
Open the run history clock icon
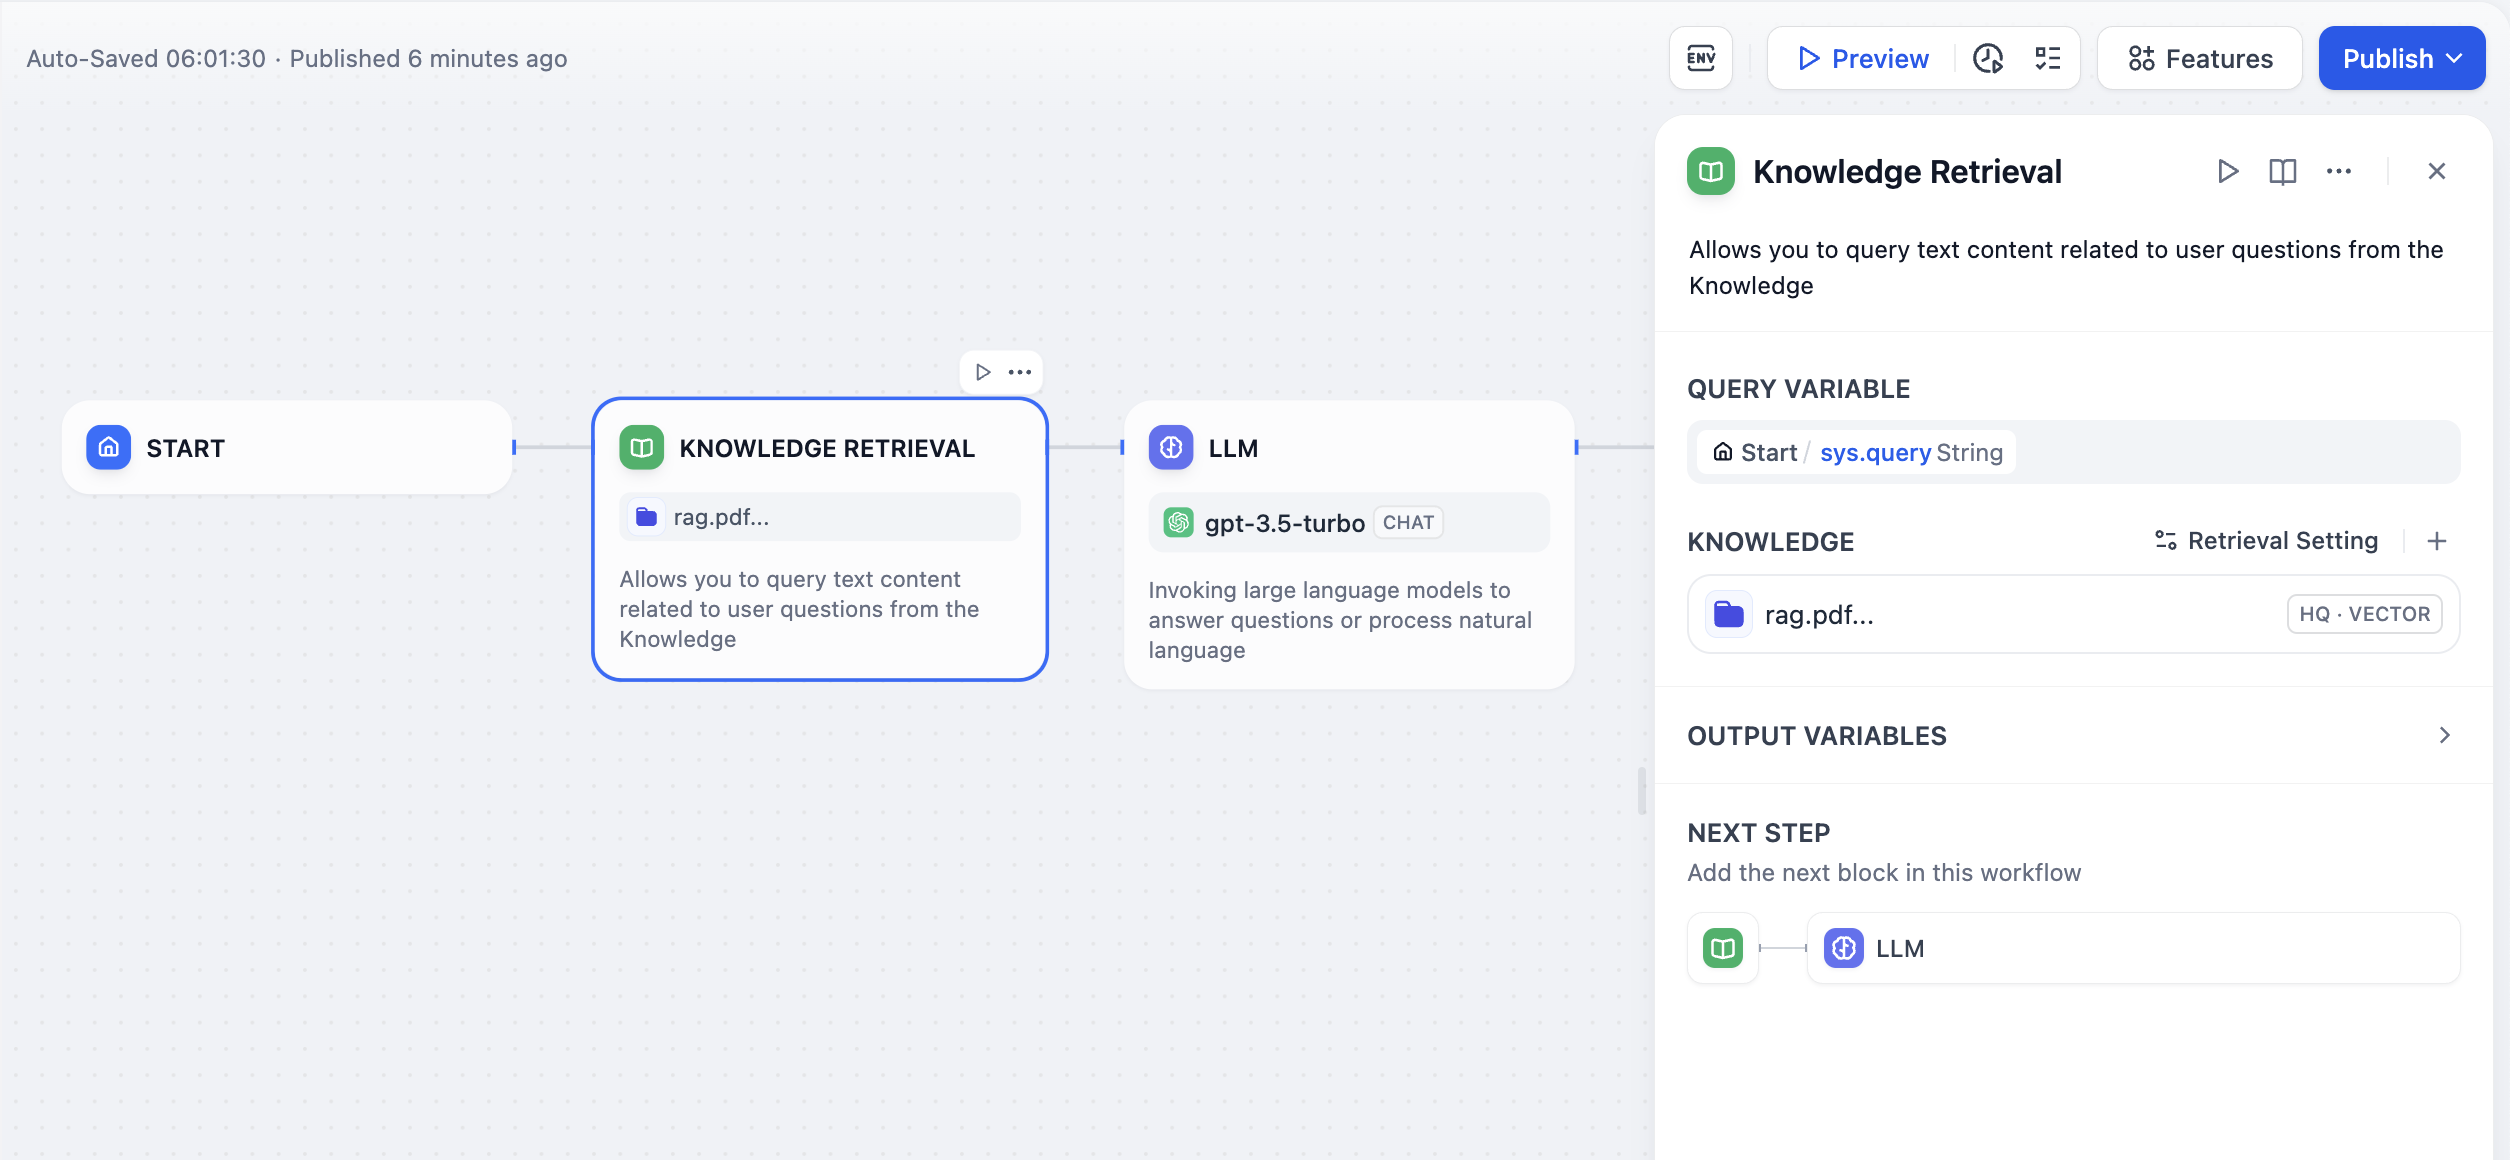tap(1987, 58)
